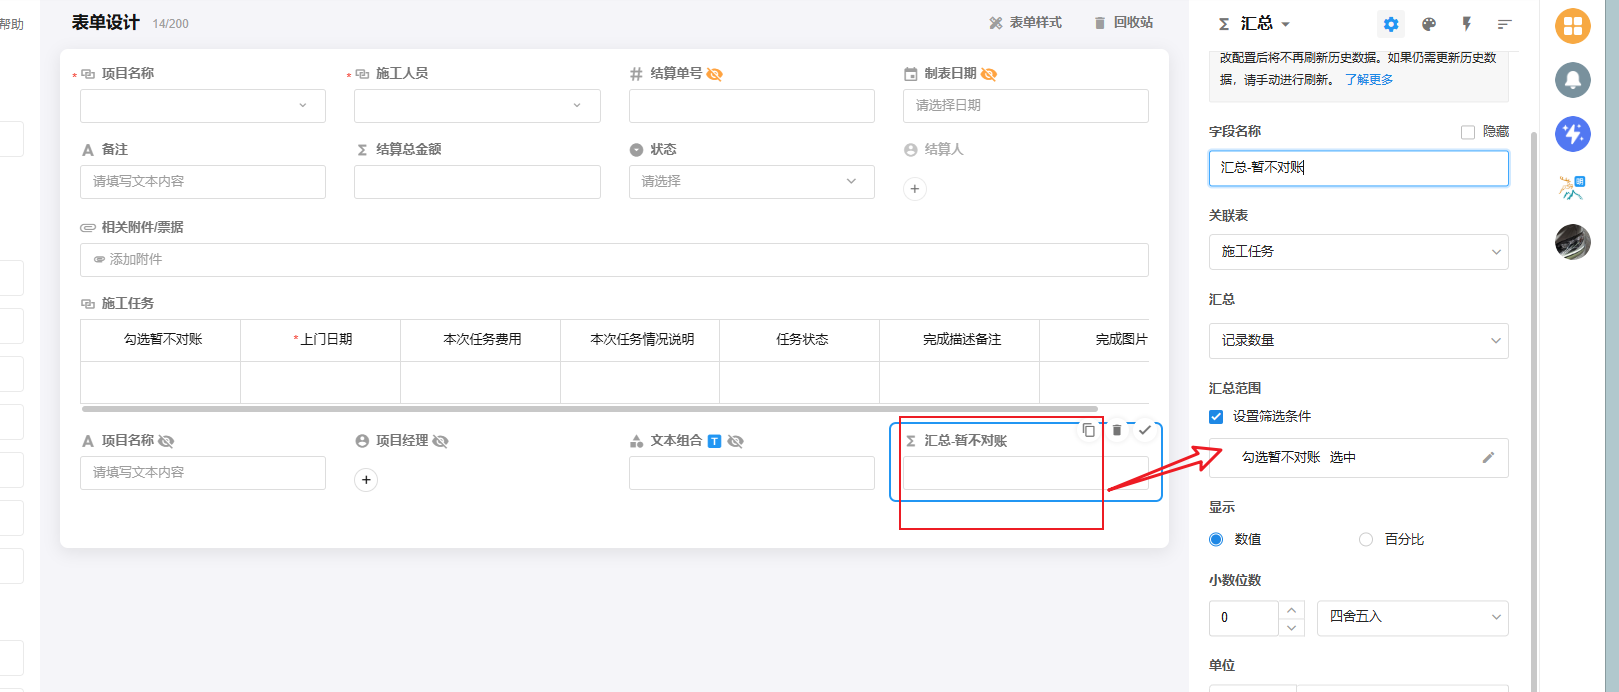1619x692 pixels.
Task: Check the 隐藏 checkbox
Action: [x=1468, y=132]
